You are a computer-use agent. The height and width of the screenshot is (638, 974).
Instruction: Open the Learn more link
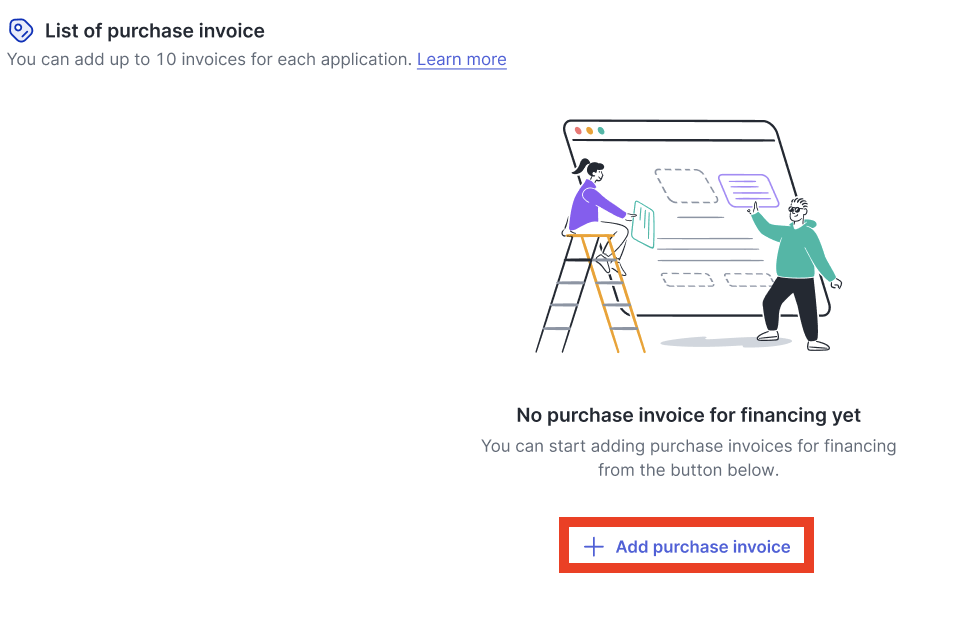click(x=462, y=60)
